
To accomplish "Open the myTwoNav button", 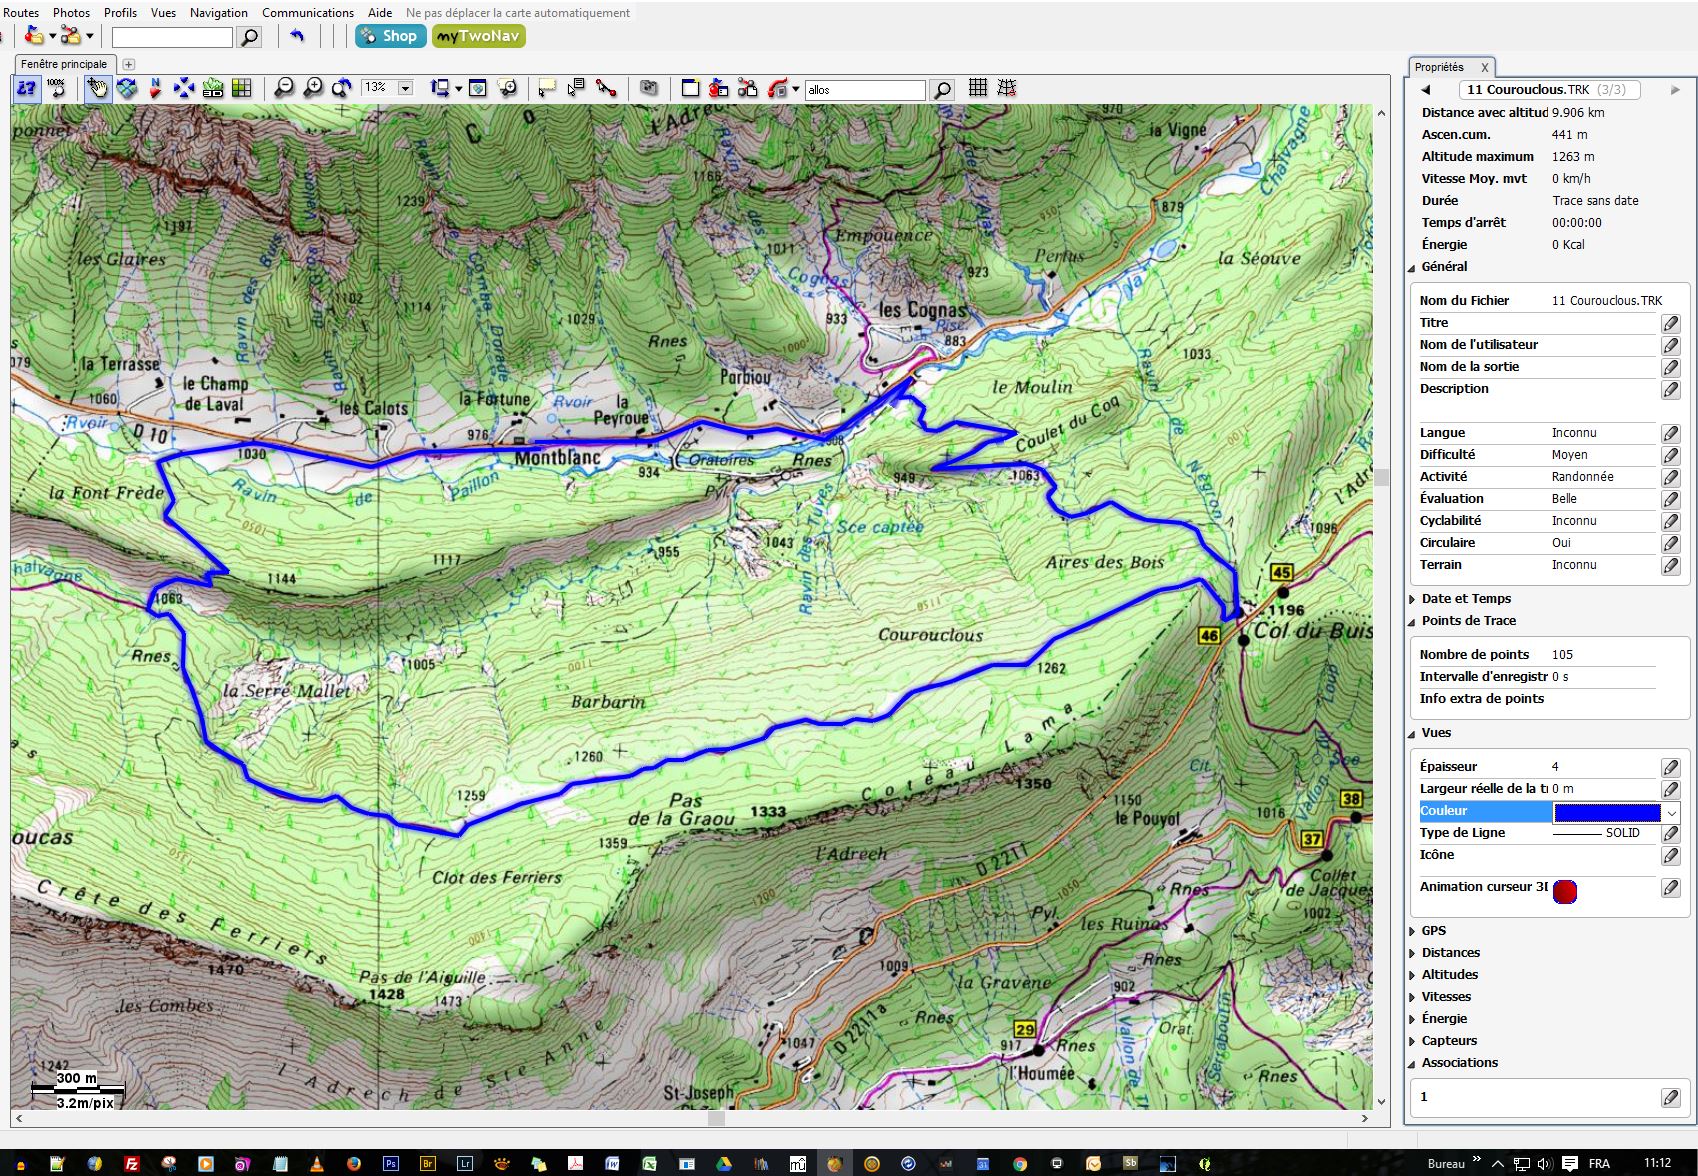I will tap(478, 37).
